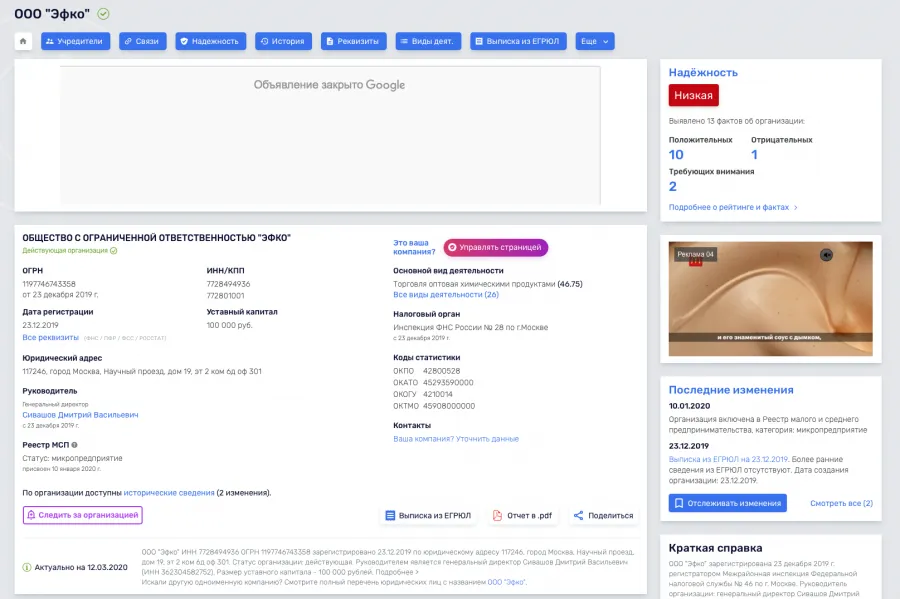Viewport: 900px width, 599px height.
Task: Select the ОКОГУ code 4210014
Action: coord(438,394)
